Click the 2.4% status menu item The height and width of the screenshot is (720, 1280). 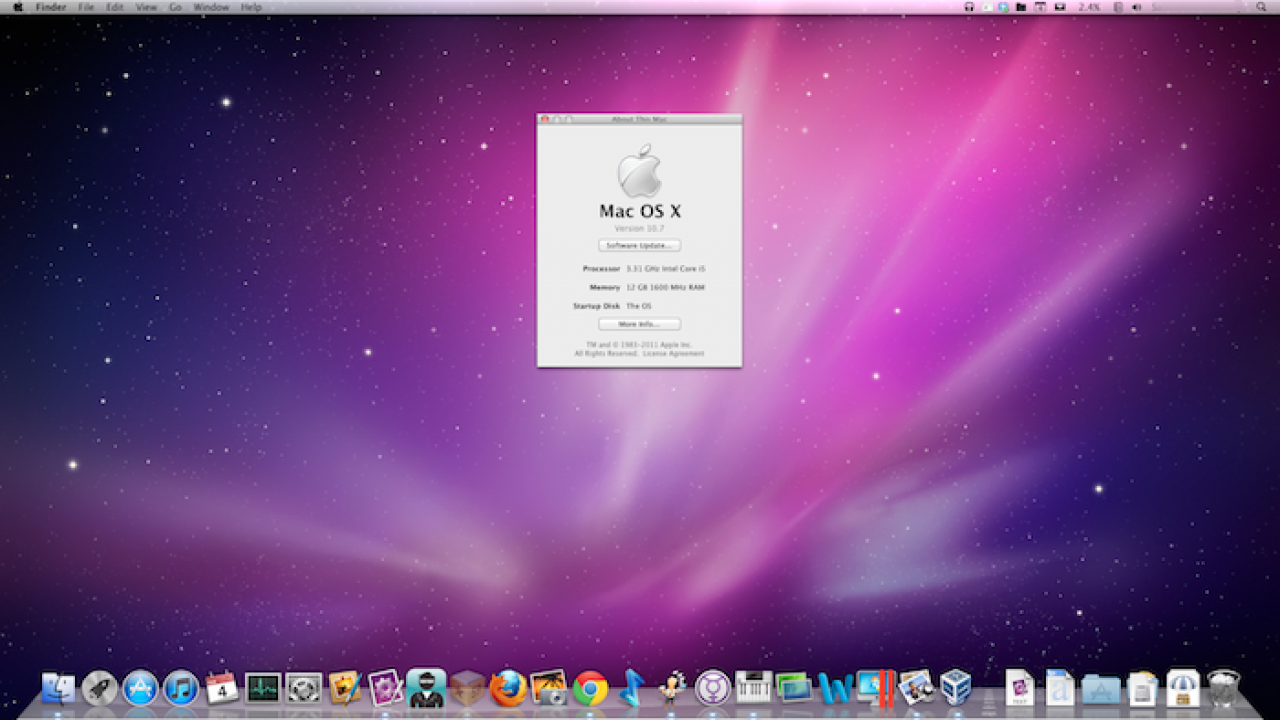(1089, 7)
